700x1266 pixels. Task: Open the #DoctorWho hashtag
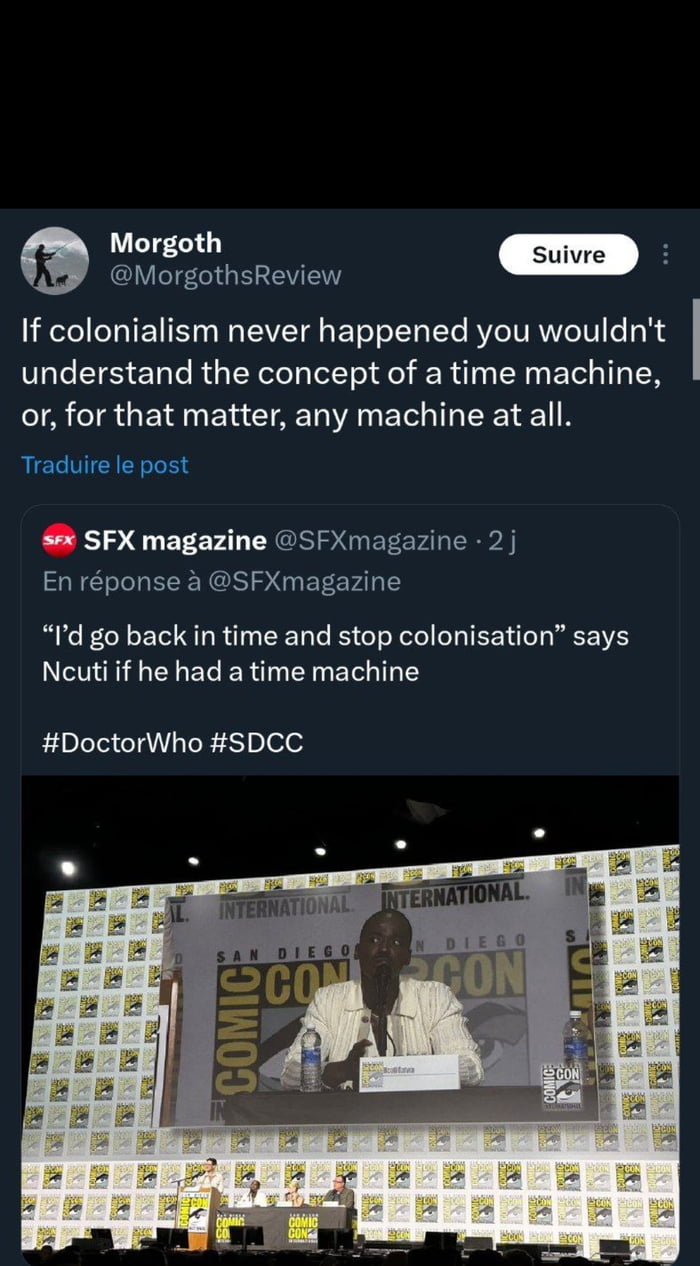tap(122, 743)
